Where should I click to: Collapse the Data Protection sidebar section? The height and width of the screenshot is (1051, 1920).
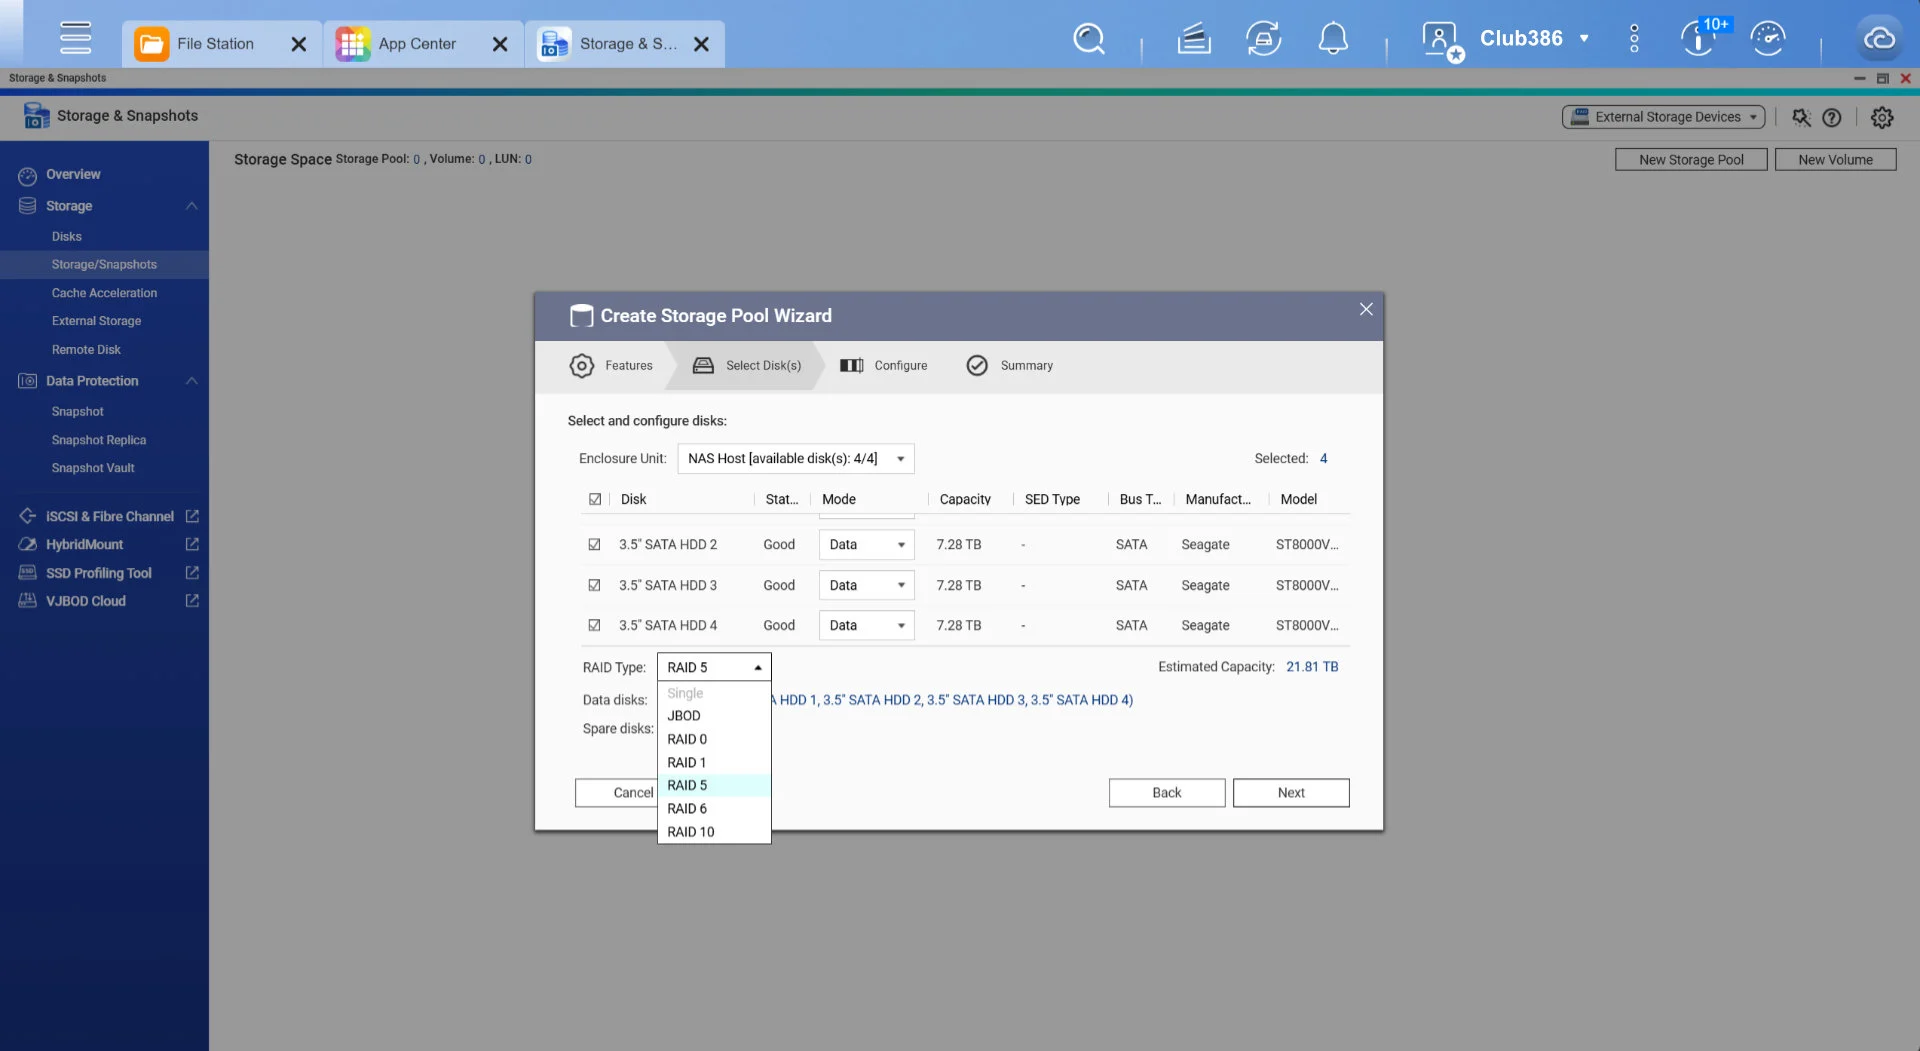(191, 381)
